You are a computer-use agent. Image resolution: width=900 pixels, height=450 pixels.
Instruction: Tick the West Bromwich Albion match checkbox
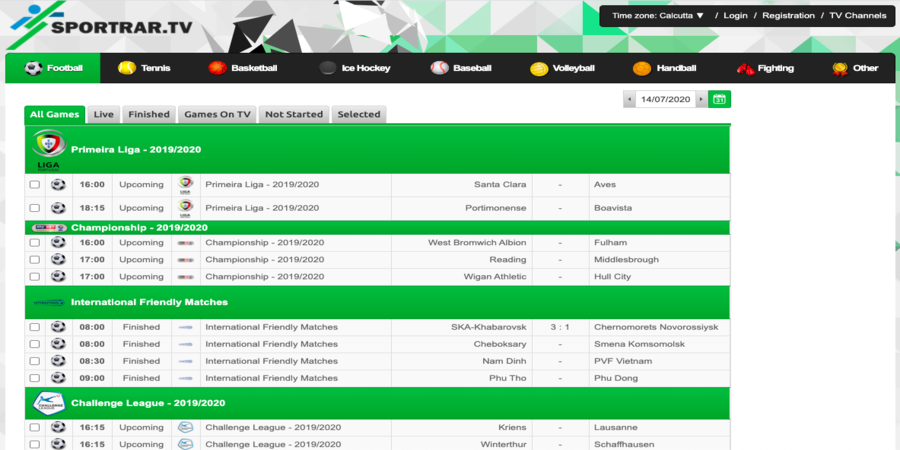click(x=35, y=243)
